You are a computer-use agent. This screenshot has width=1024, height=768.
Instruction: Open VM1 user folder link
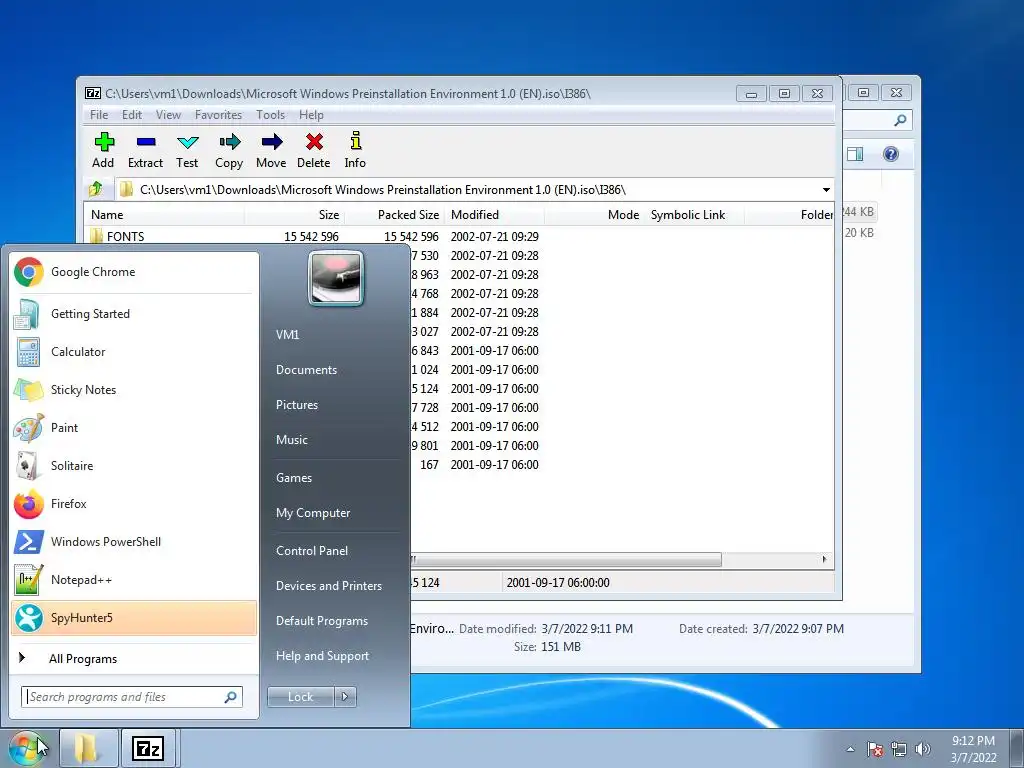coord(287,335)
